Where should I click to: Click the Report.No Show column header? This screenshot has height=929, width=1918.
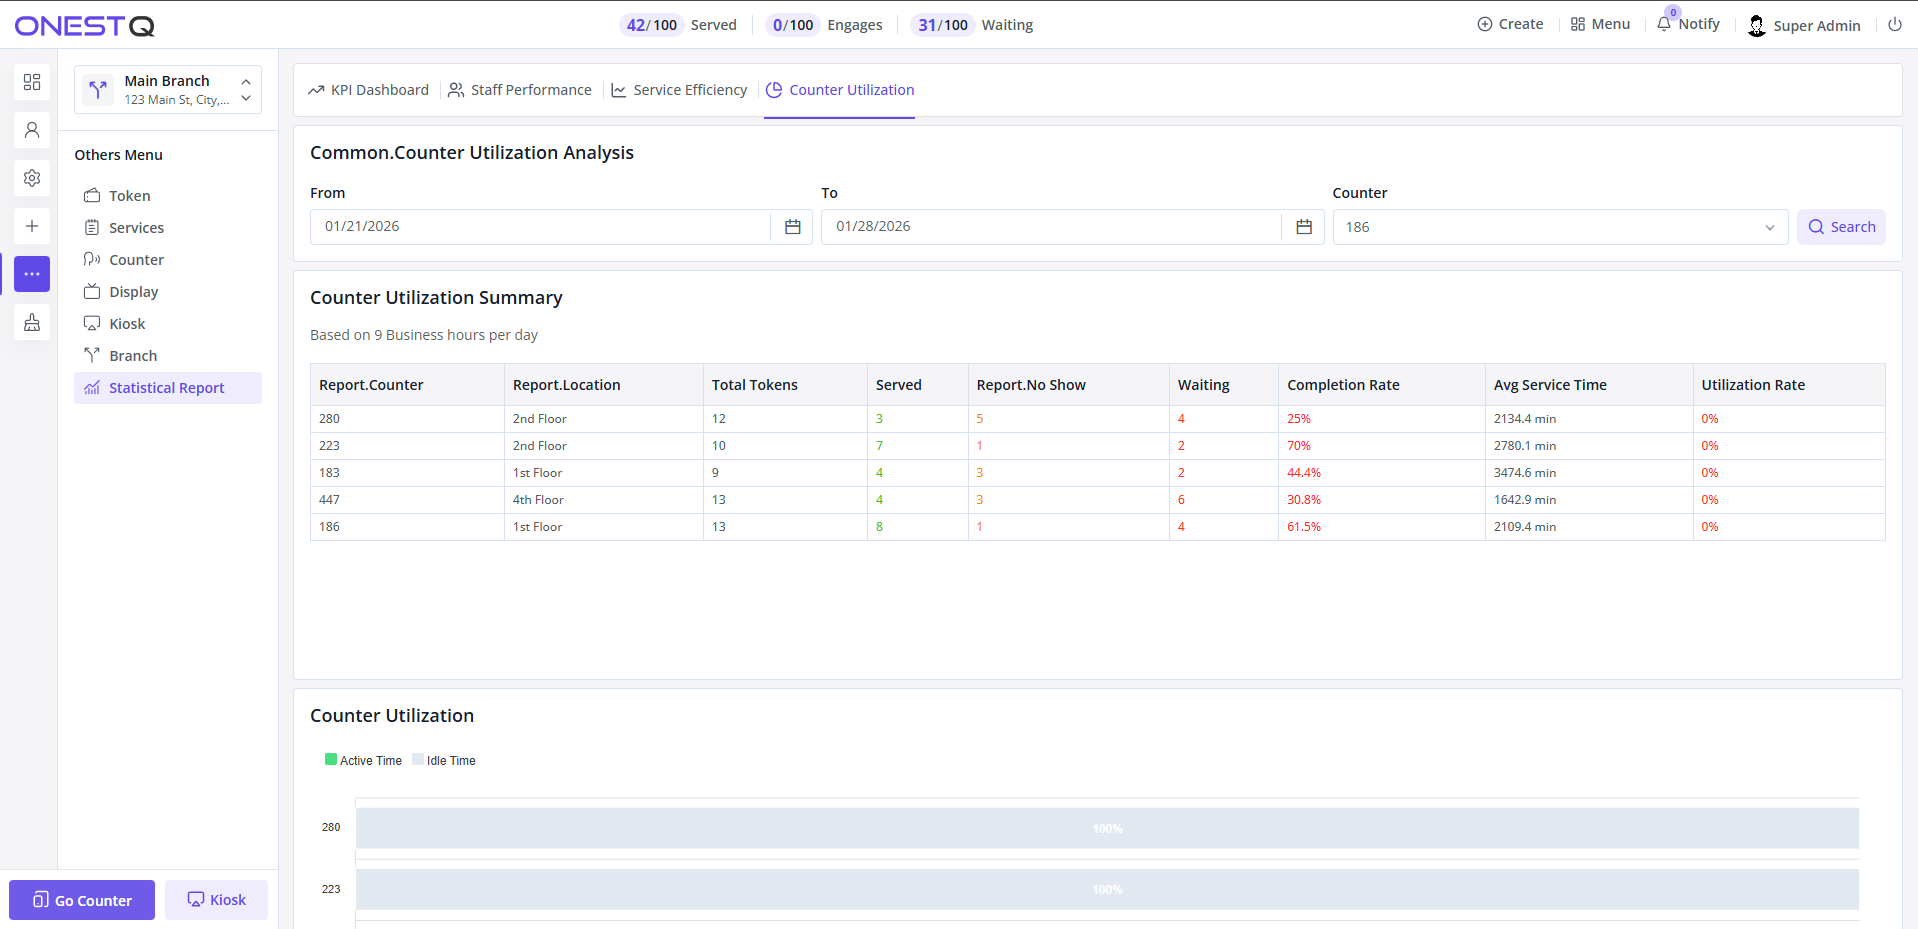(x=1069, y=385)
